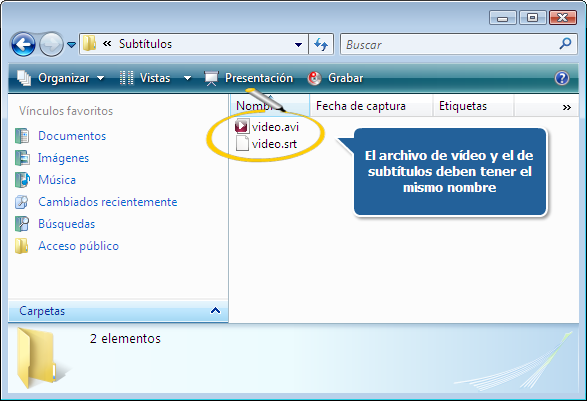
Task: Click Grabar to burn to disc
Action: [x=335, y=78]
